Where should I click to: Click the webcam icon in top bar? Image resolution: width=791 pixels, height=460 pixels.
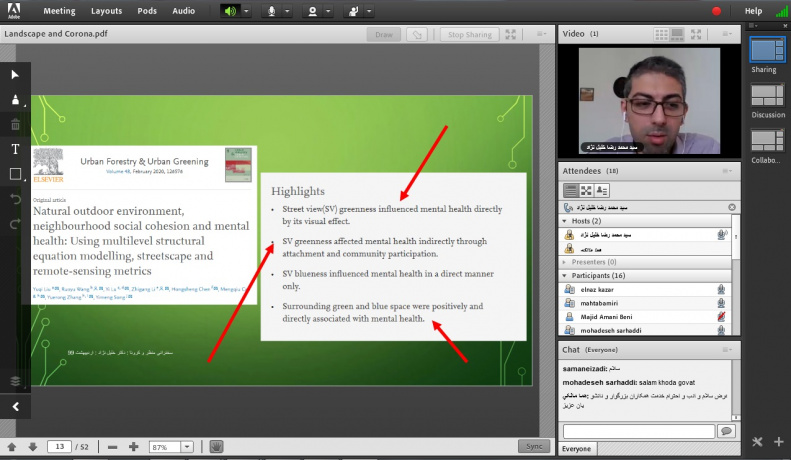314,11
